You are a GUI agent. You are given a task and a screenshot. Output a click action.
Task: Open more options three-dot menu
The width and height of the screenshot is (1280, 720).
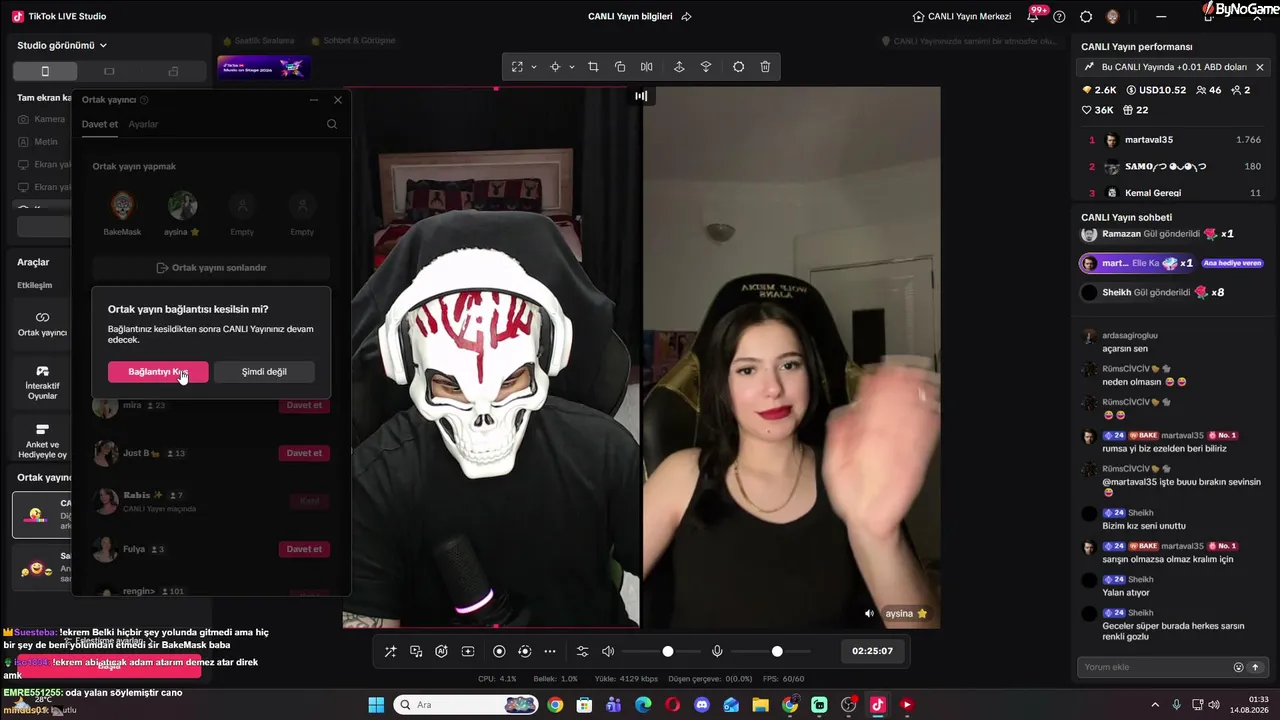coord(550,652)
